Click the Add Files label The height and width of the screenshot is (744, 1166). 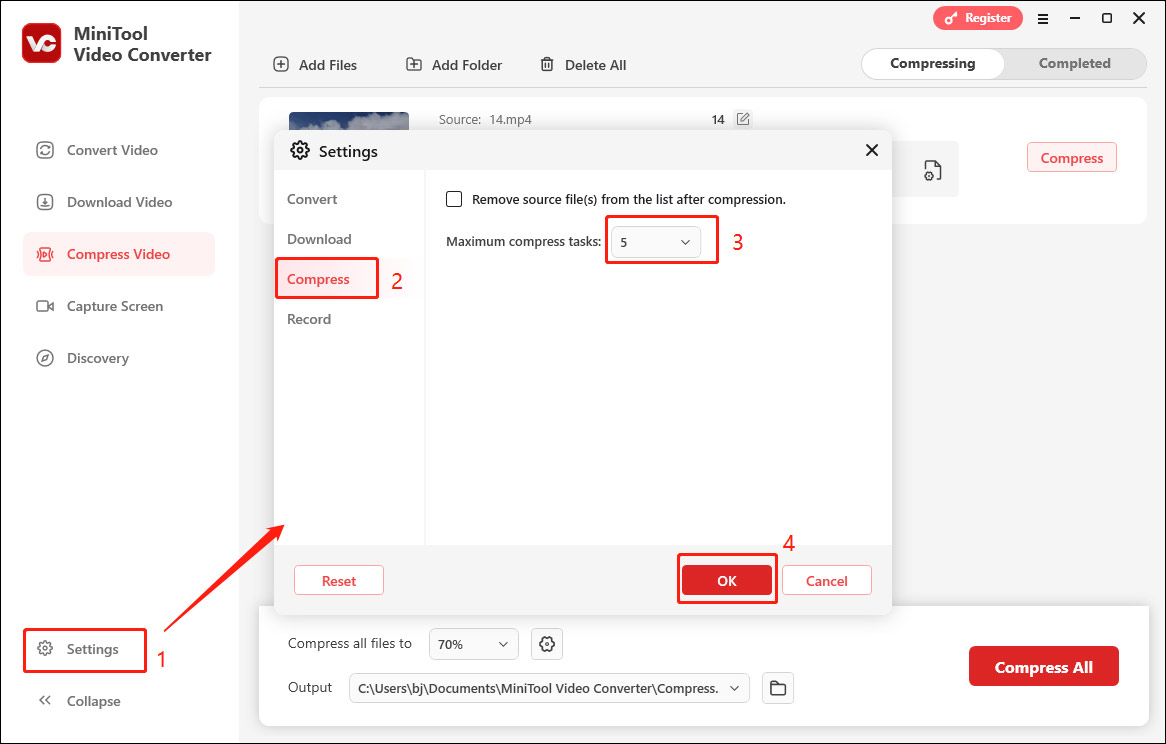328,65
